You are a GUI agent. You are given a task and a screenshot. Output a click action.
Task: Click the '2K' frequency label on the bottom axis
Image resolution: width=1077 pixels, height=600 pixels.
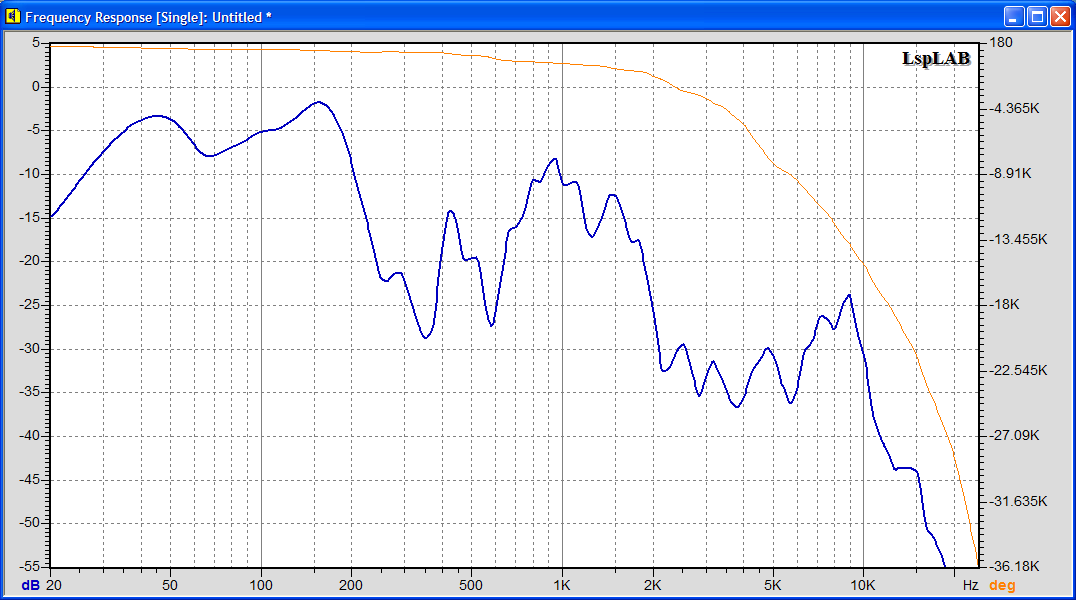pos(653,586)
